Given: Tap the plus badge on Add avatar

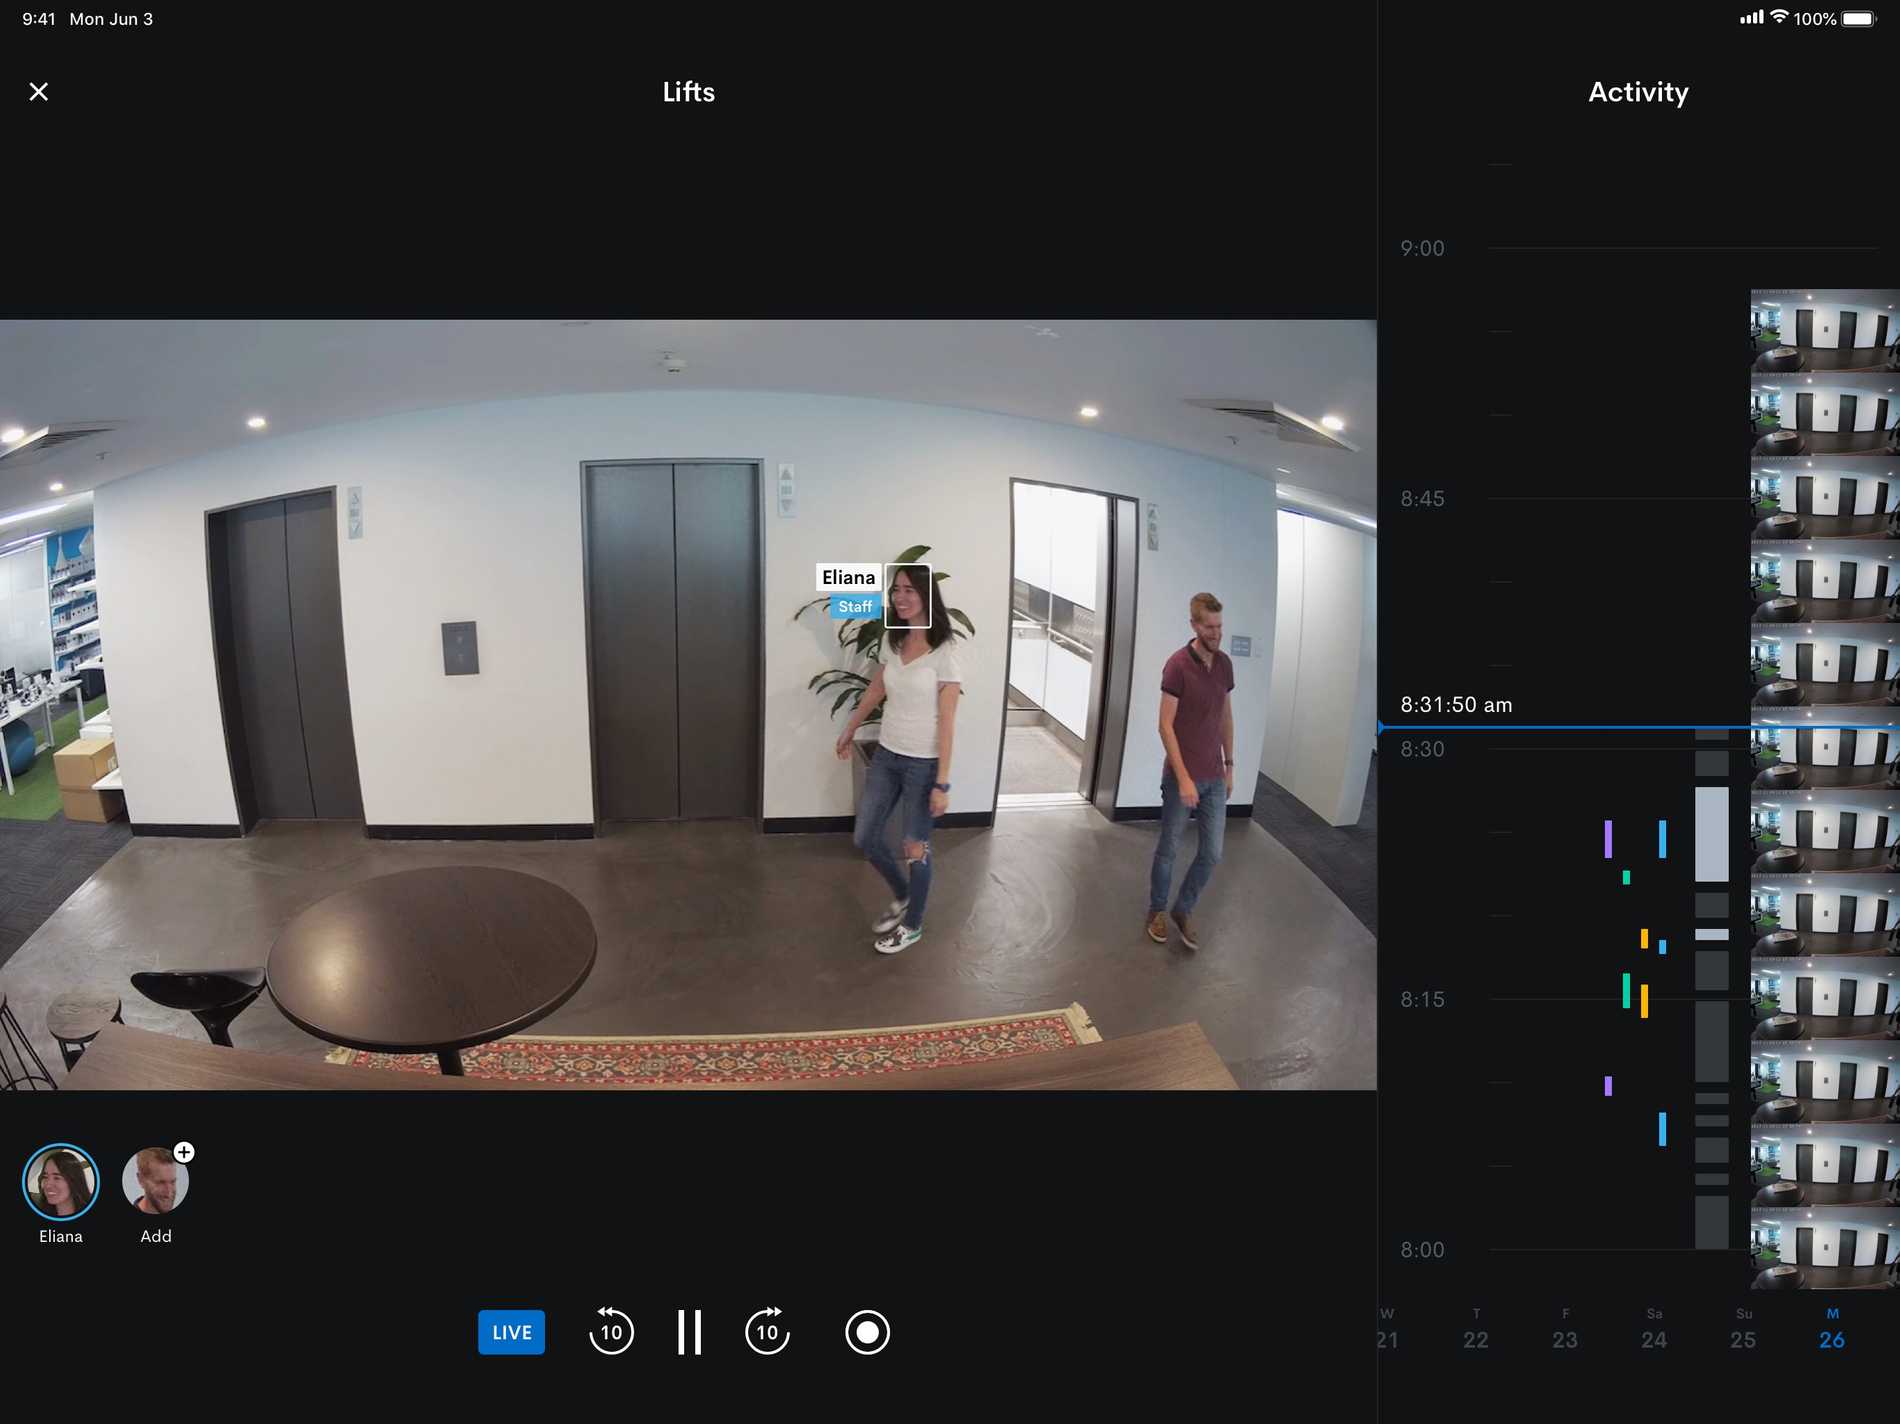Looking at the screenshot, I should click(x=184, y=1152).
